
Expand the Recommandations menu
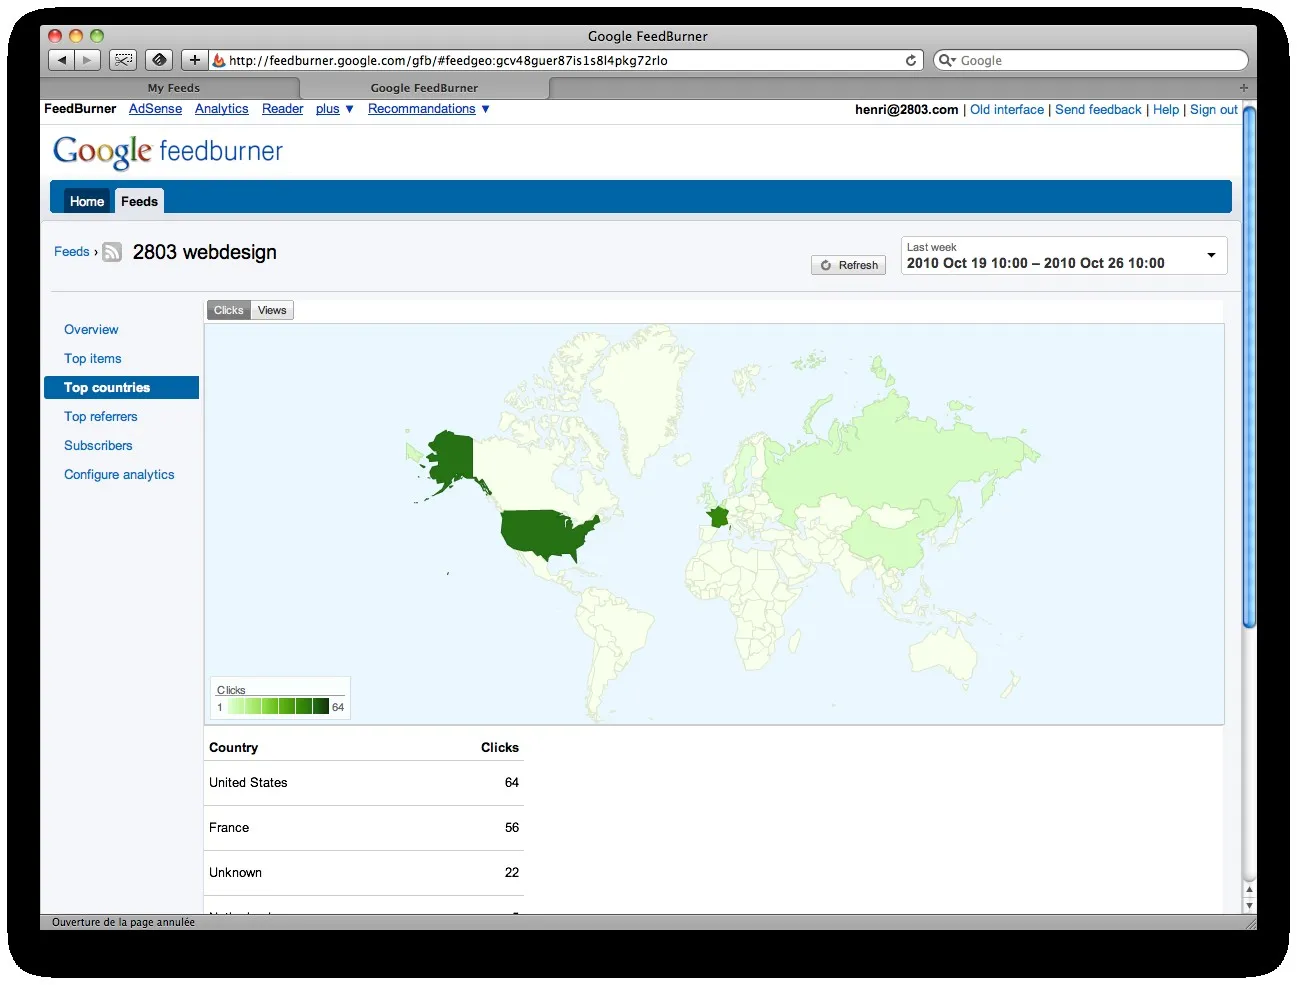click(429, 109)
